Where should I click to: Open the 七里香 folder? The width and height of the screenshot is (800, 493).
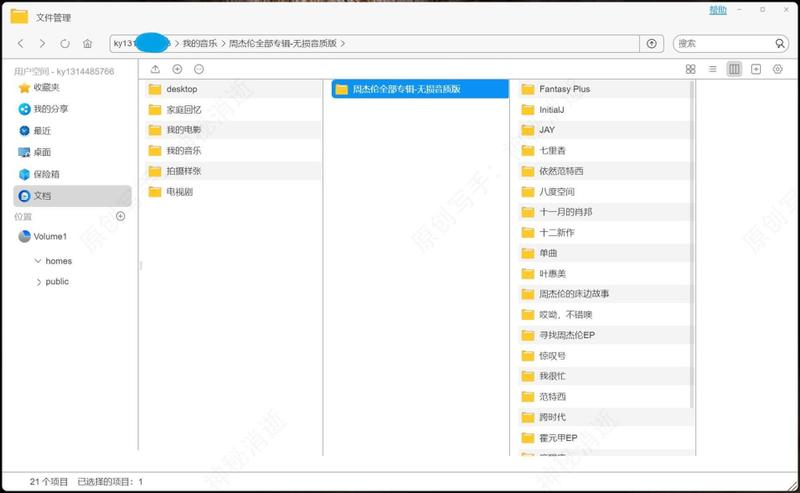coord(605,151)
